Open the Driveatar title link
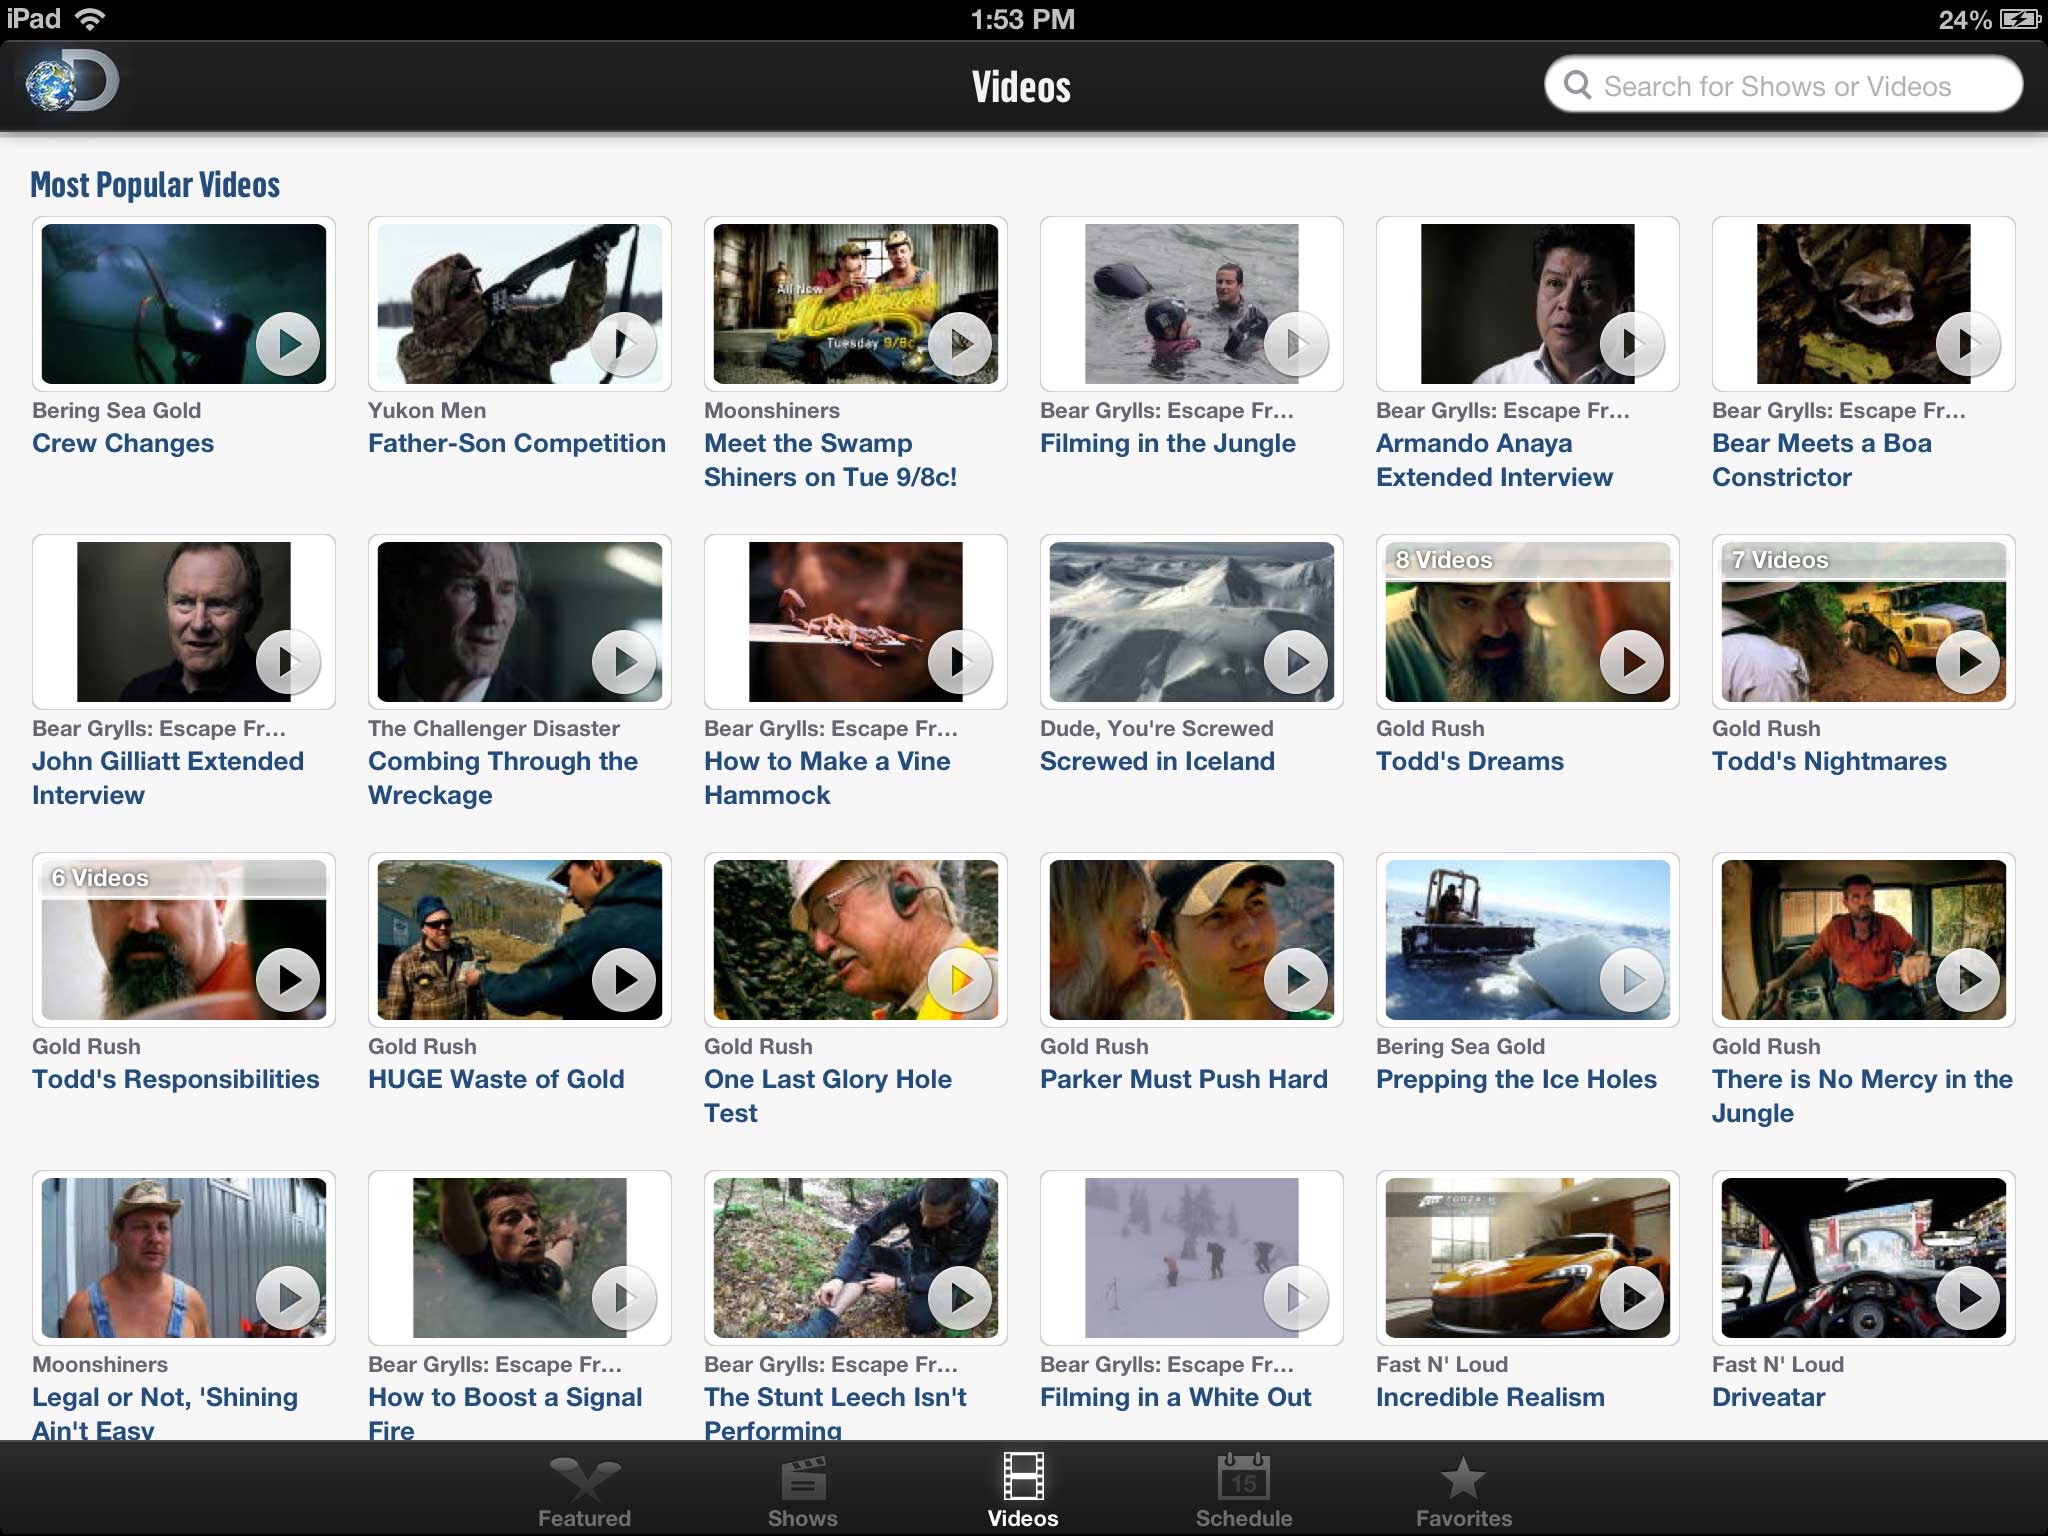 point(1769,1397)
